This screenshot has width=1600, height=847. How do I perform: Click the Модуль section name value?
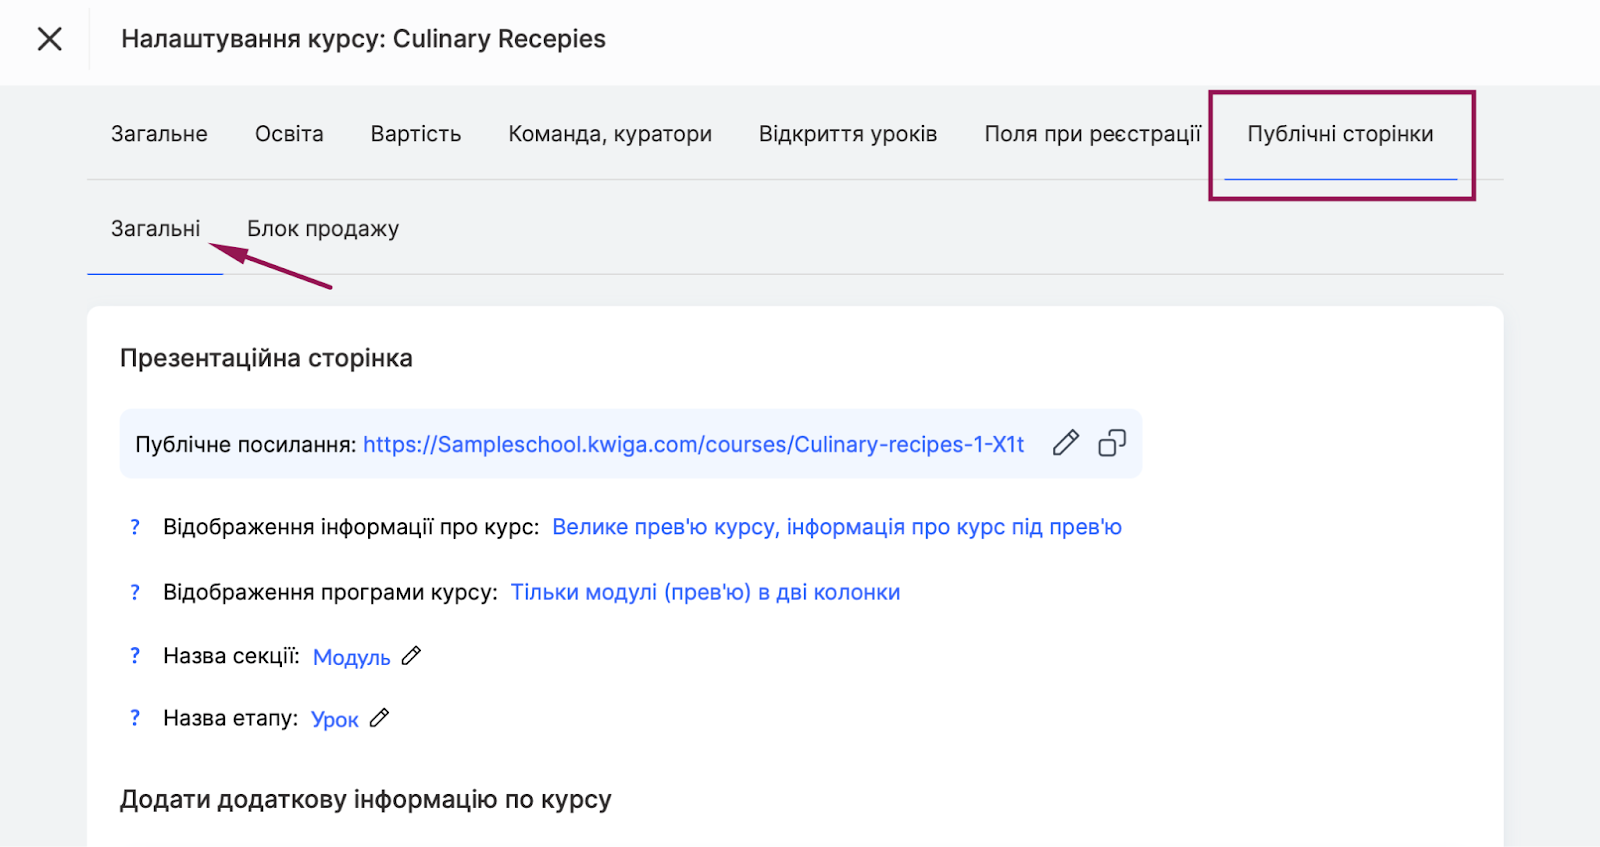pyautogui.click(x=351, y=657)
